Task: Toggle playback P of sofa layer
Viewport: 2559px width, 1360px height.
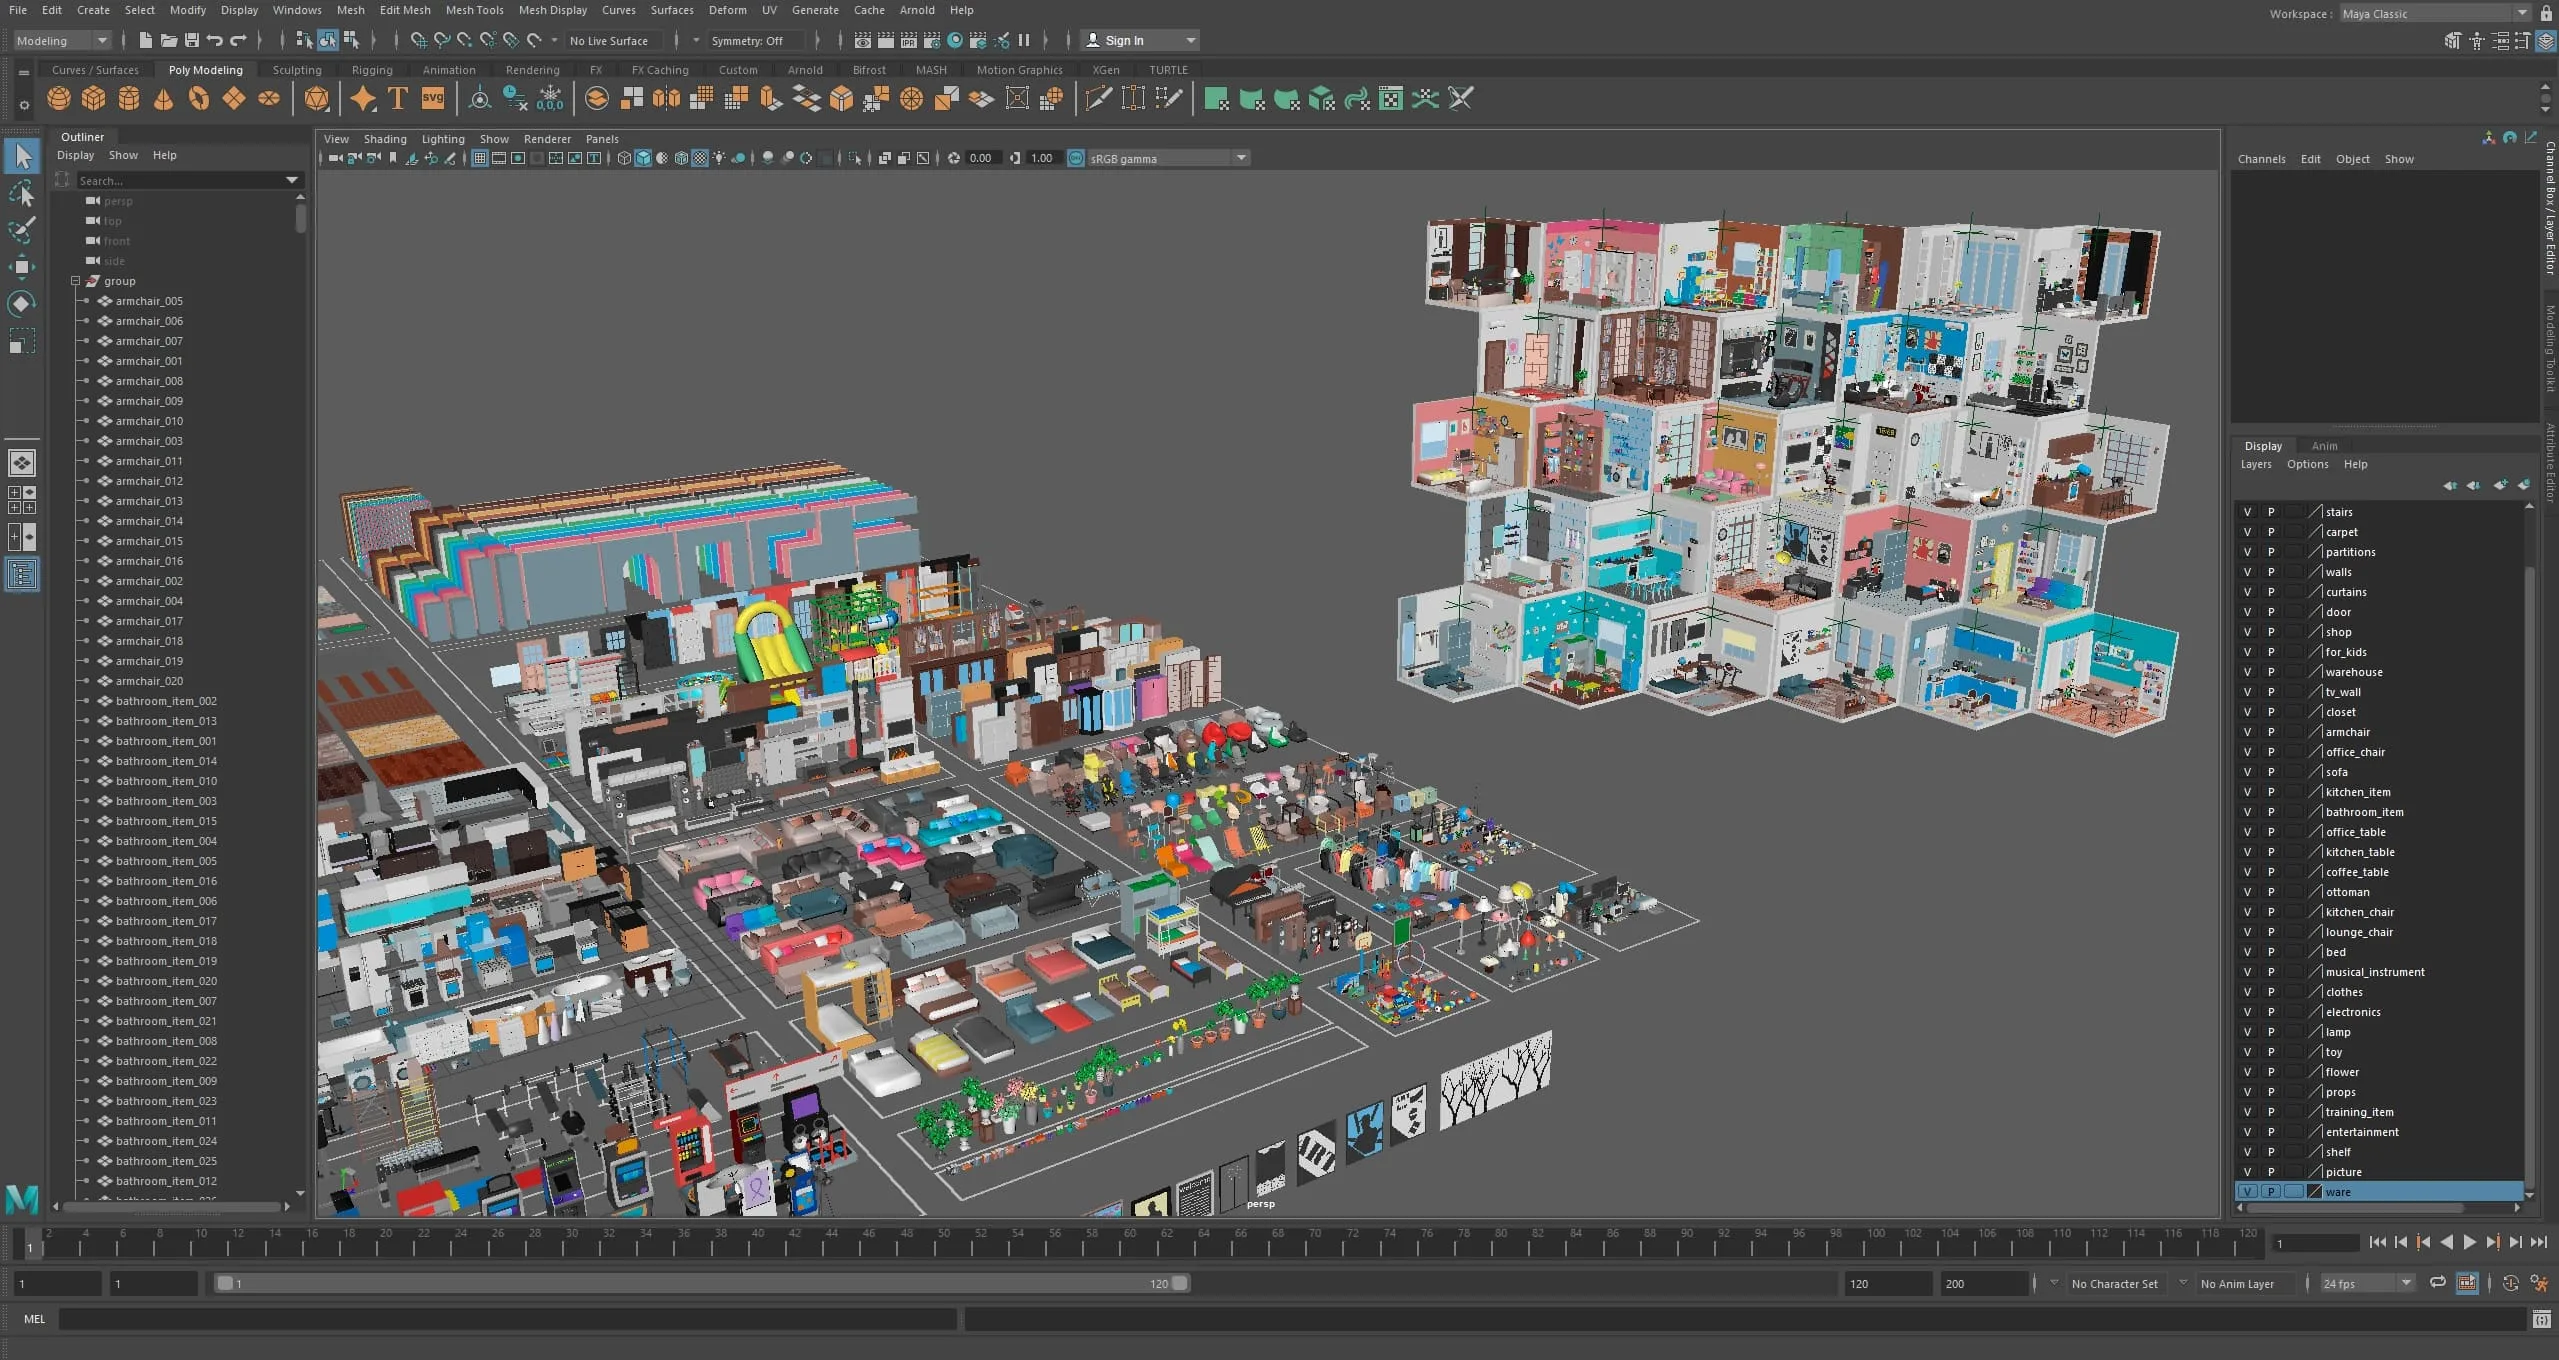Action: [x=2271, y=772]
